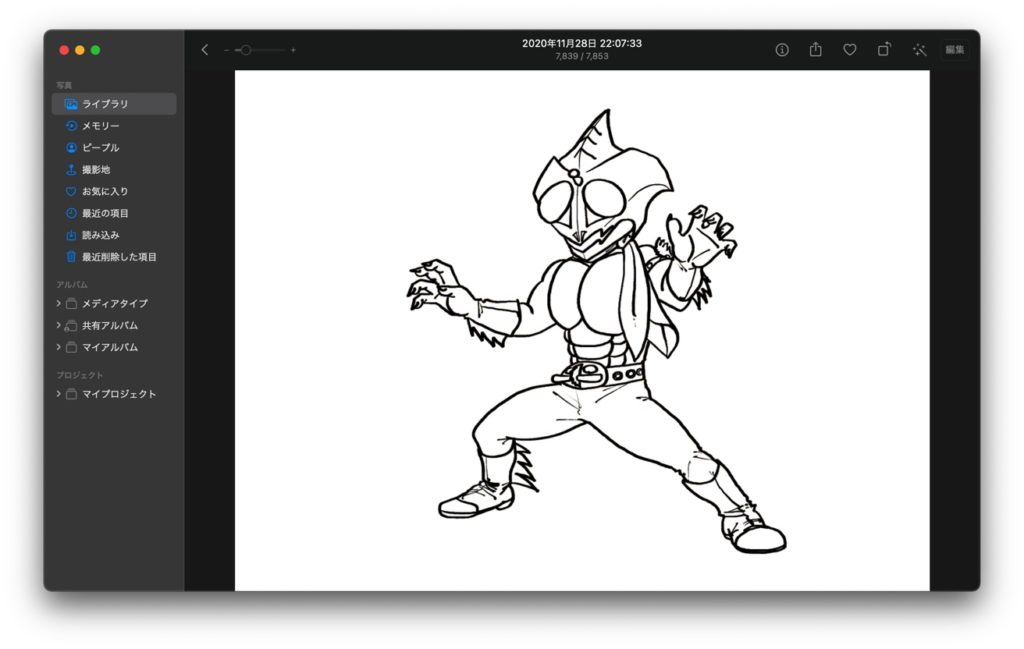Click the 最近の項目 clock icon

point(71,213)
